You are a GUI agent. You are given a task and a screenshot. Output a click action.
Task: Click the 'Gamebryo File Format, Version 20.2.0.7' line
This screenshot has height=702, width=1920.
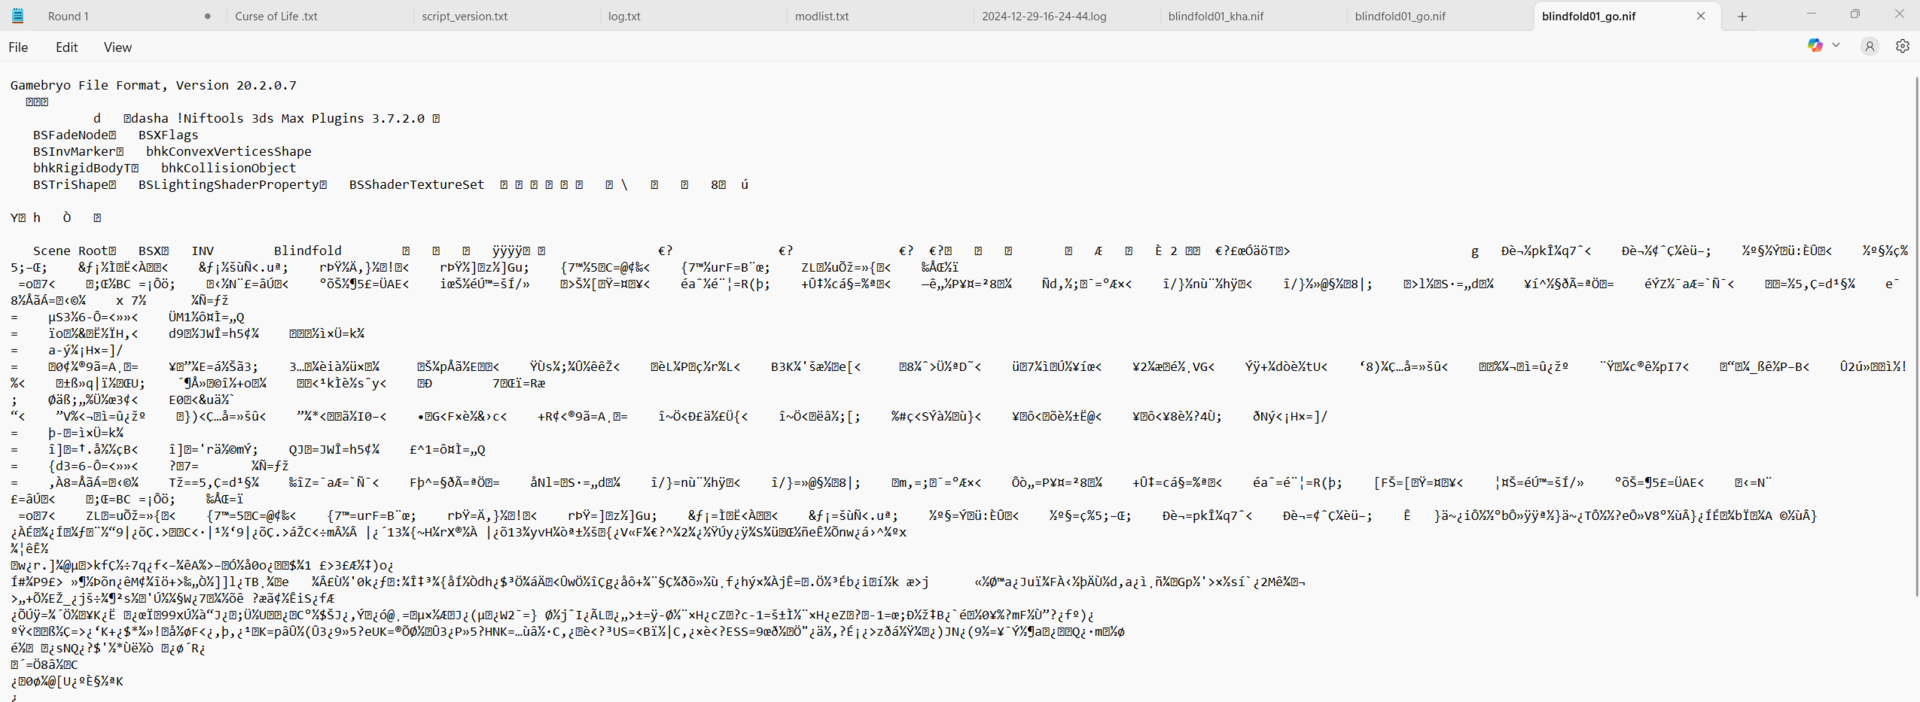[153, 85]
